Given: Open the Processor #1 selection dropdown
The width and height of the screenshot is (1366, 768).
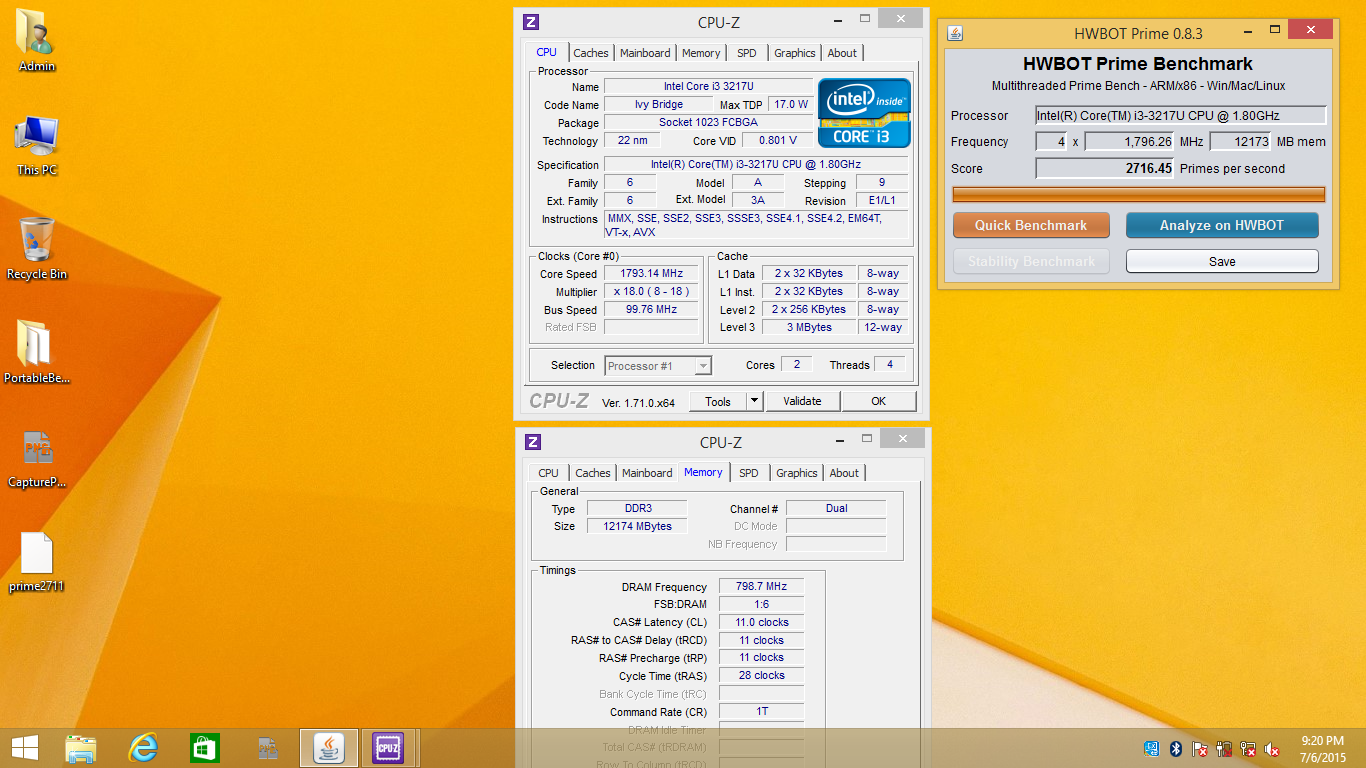Looking at the screenshot, I should 658,366.
